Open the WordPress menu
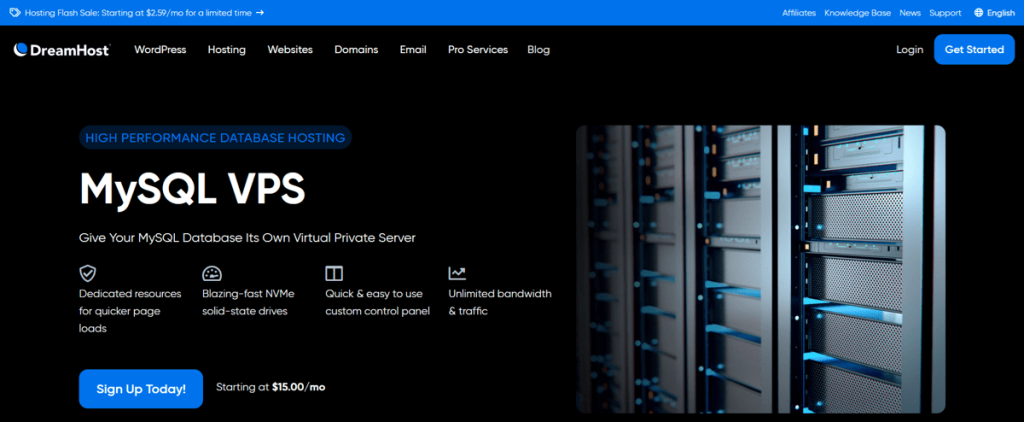 (160, 50)
